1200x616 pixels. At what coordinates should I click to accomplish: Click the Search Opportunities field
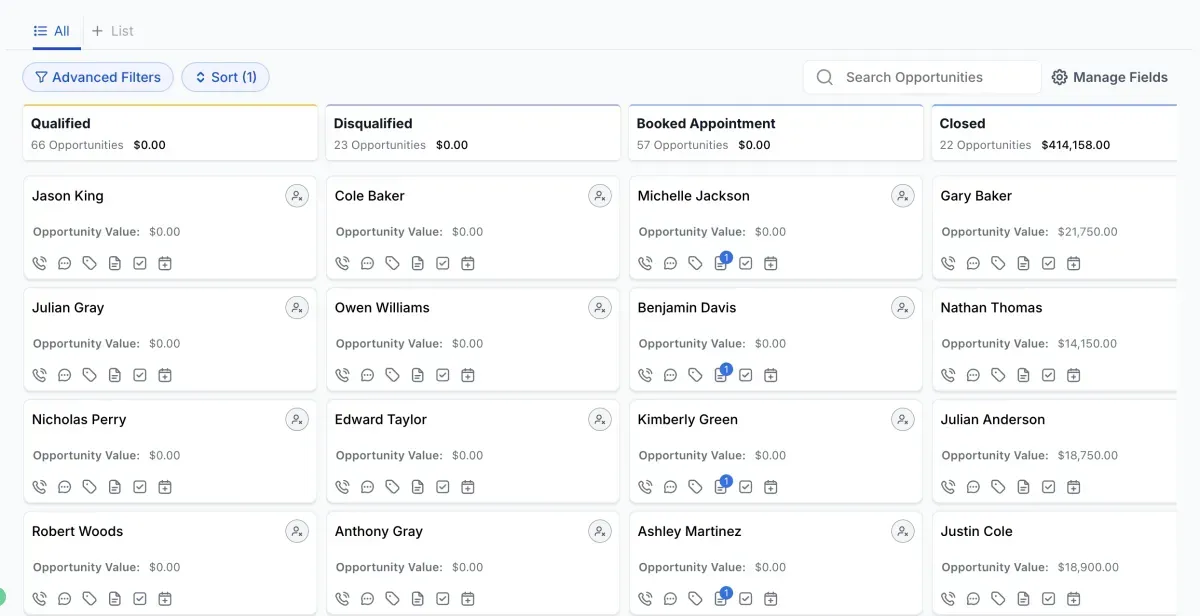coord(930,77)
